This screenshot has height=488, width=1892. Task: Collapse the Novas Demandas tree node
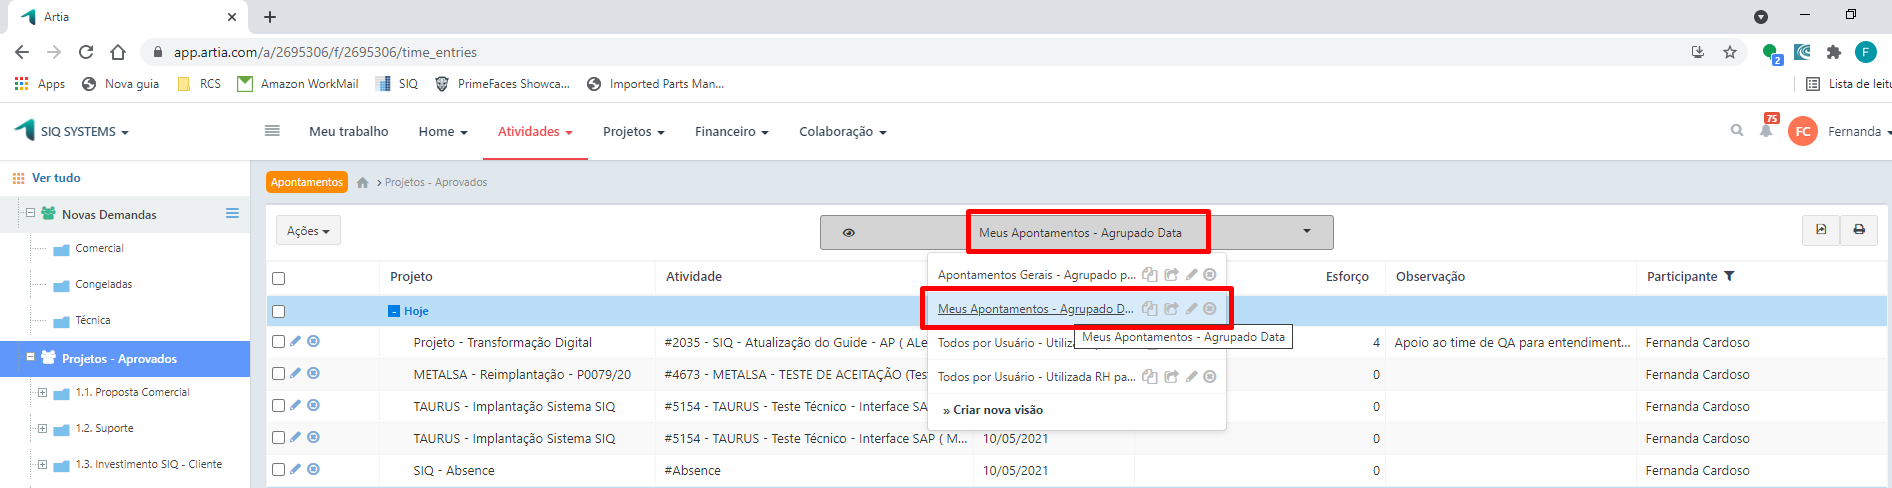point(30,213)
